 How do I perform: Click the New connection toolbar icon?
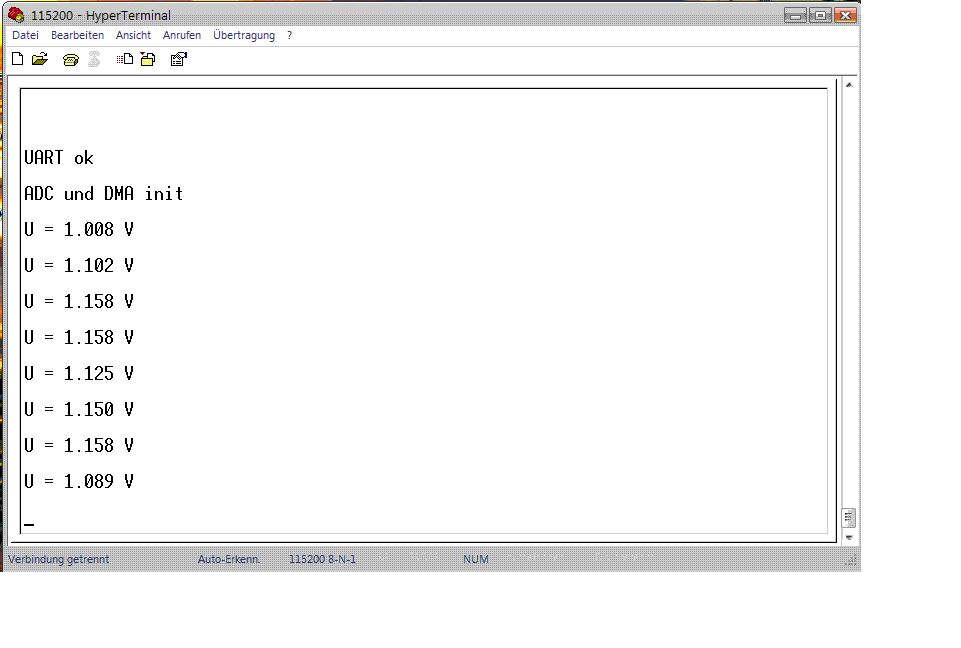18,59
